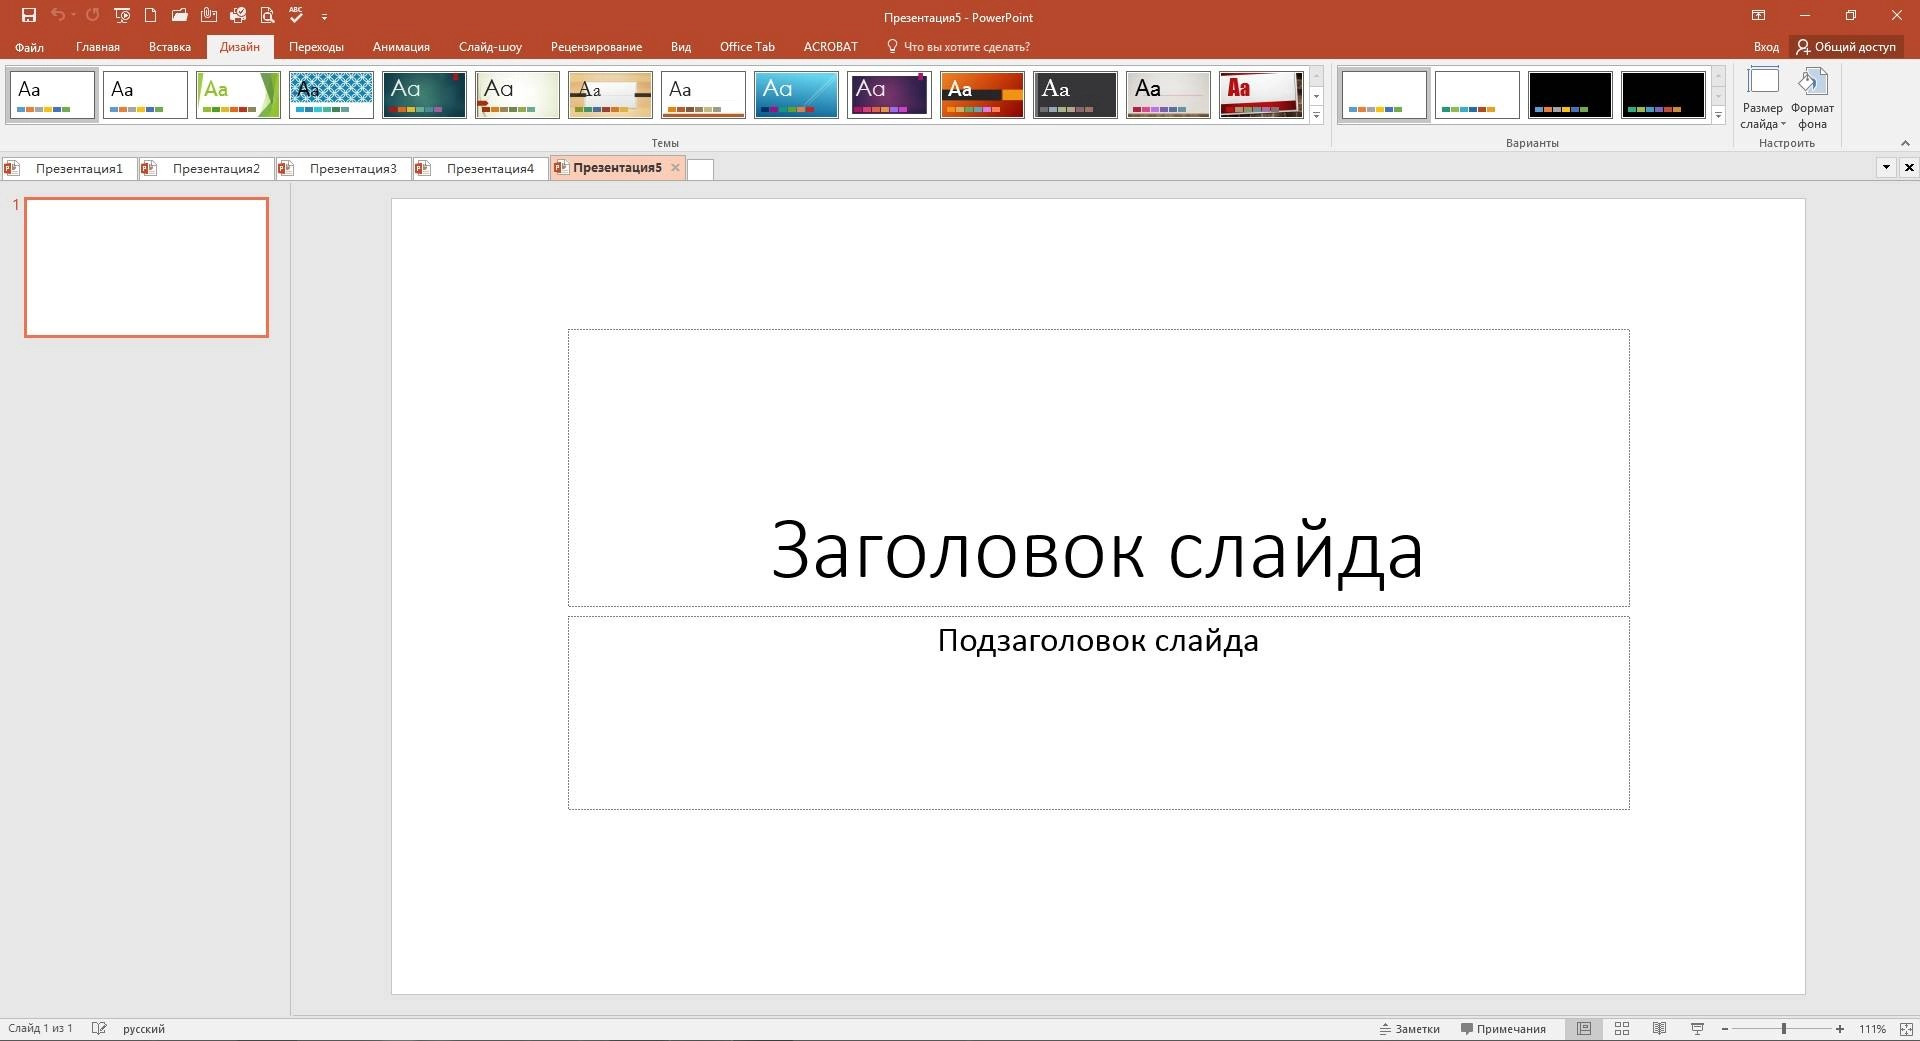1920x1041 pixels.
Task: Apply the dark gray theme thumbnail
Action: point(1075,95)
